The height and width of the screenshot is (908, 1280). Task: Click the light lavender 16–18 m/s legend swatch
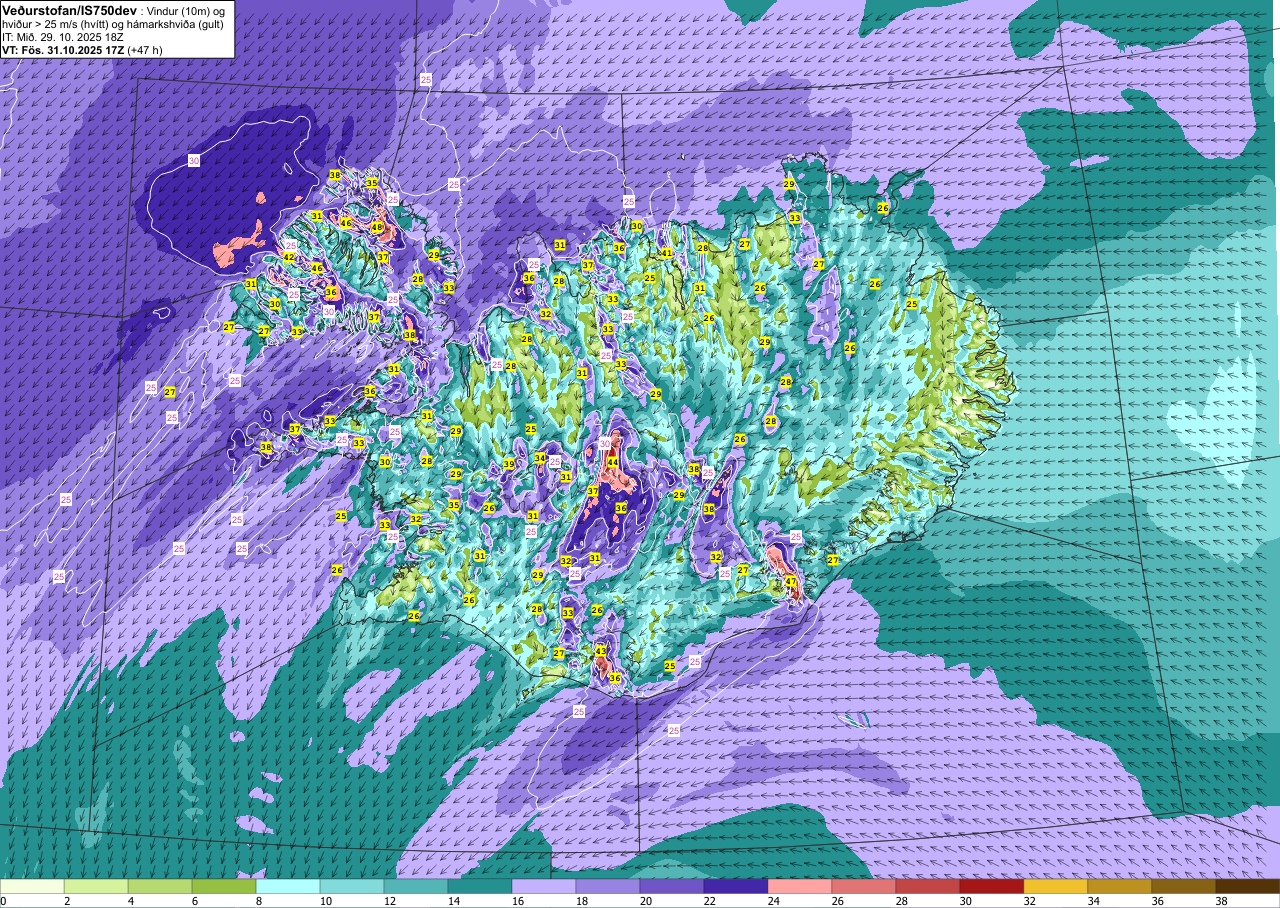click(544, 886)
